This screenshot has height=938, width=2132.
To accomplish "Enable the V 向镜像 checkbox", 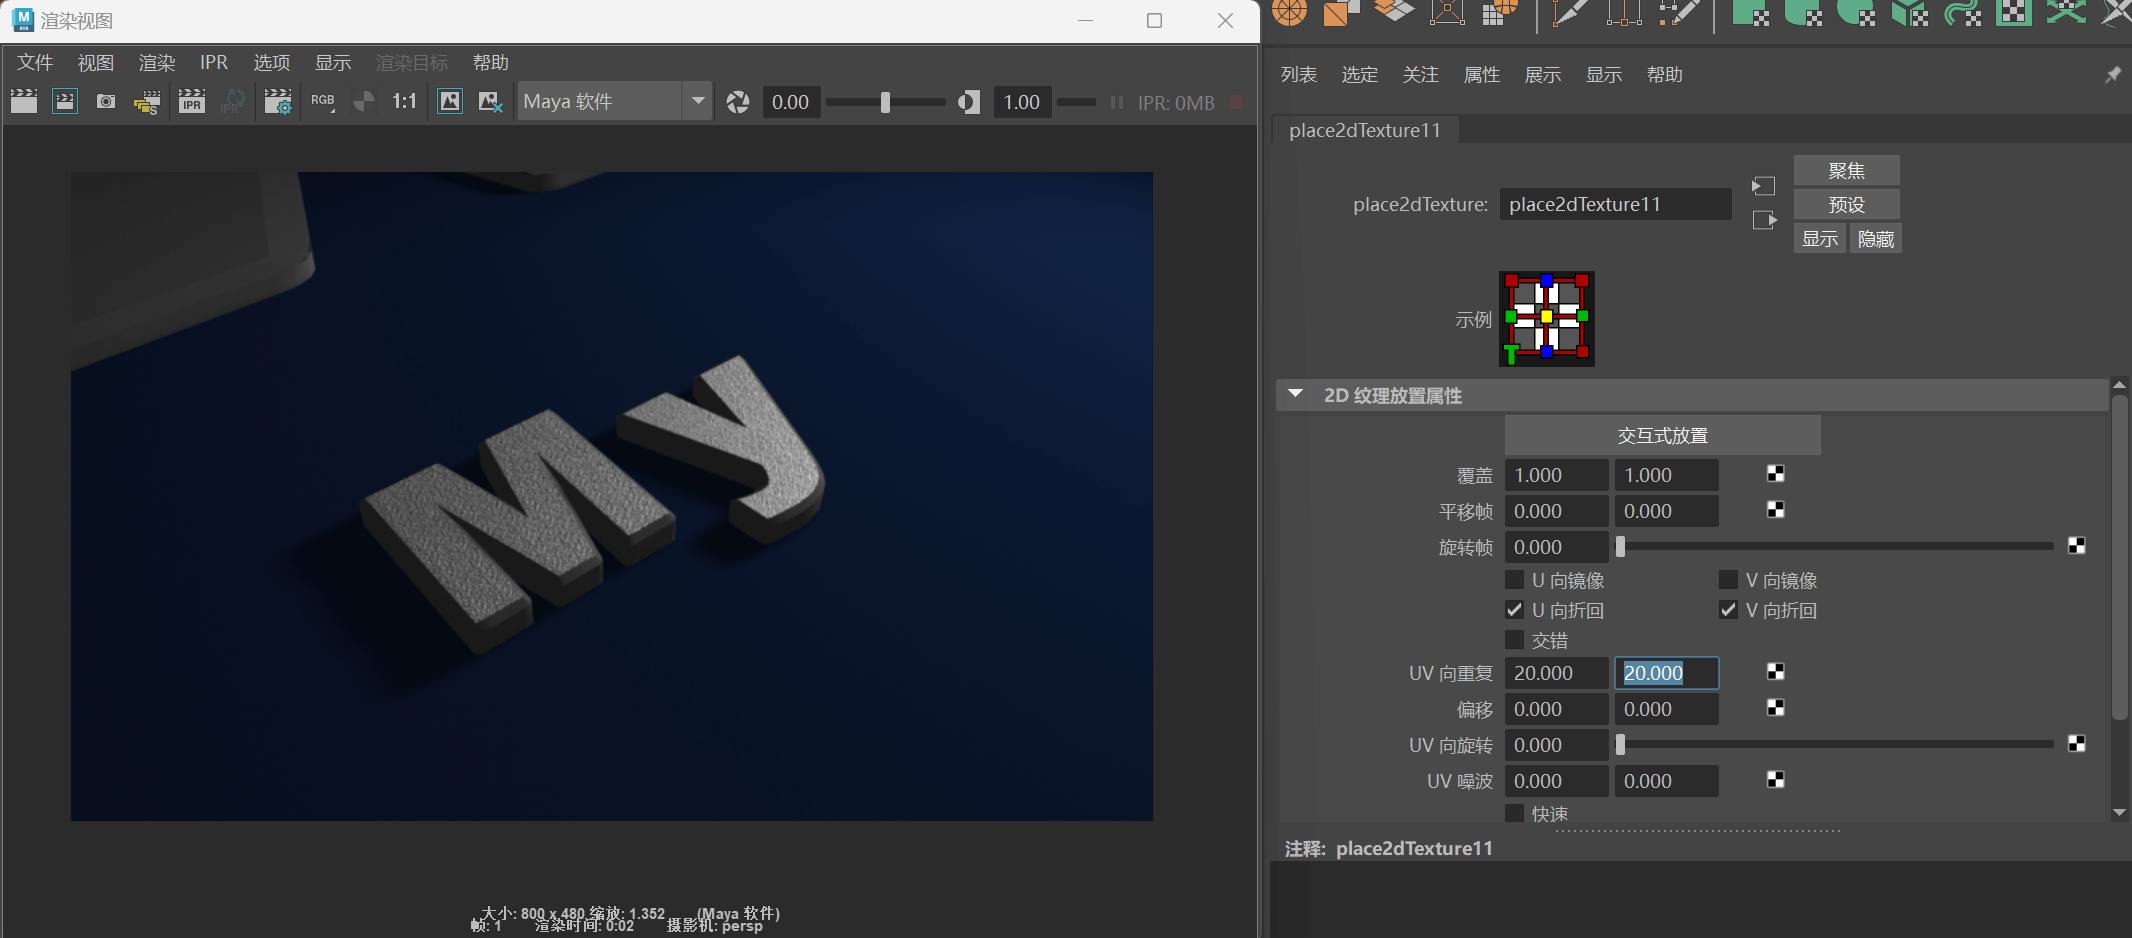I will (x=1728, y=580).
